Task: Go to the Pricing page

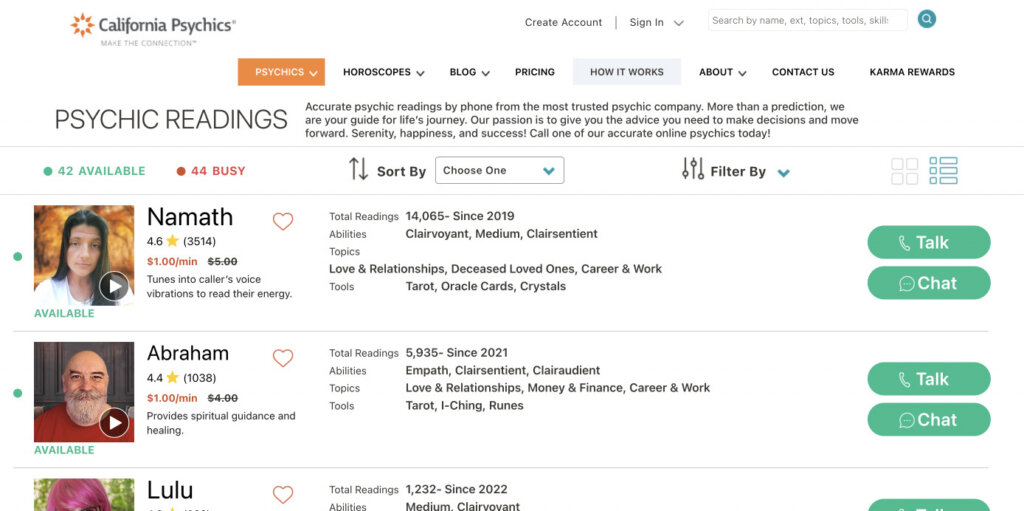Action: click(535, 72)
